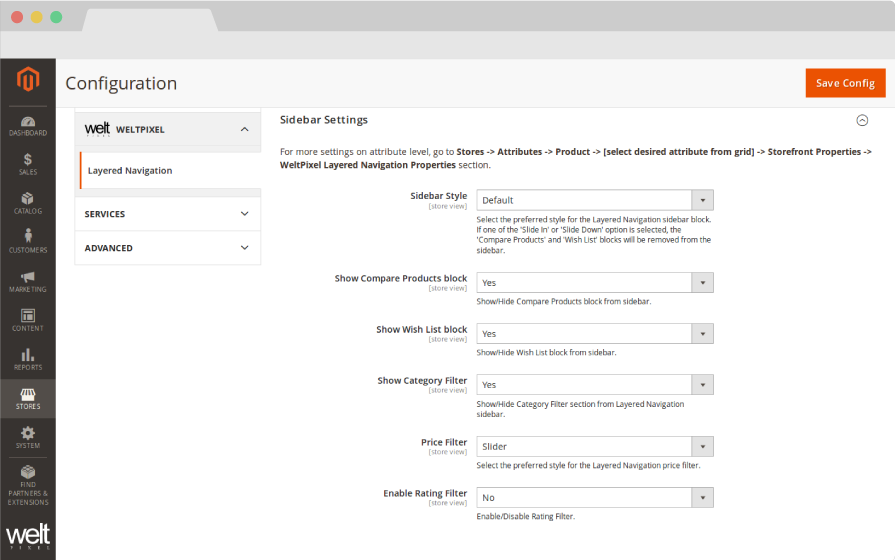Viewport: 895px width, 560px height.
Task: Open the Content sidebar icon
Action: (27, 320)
